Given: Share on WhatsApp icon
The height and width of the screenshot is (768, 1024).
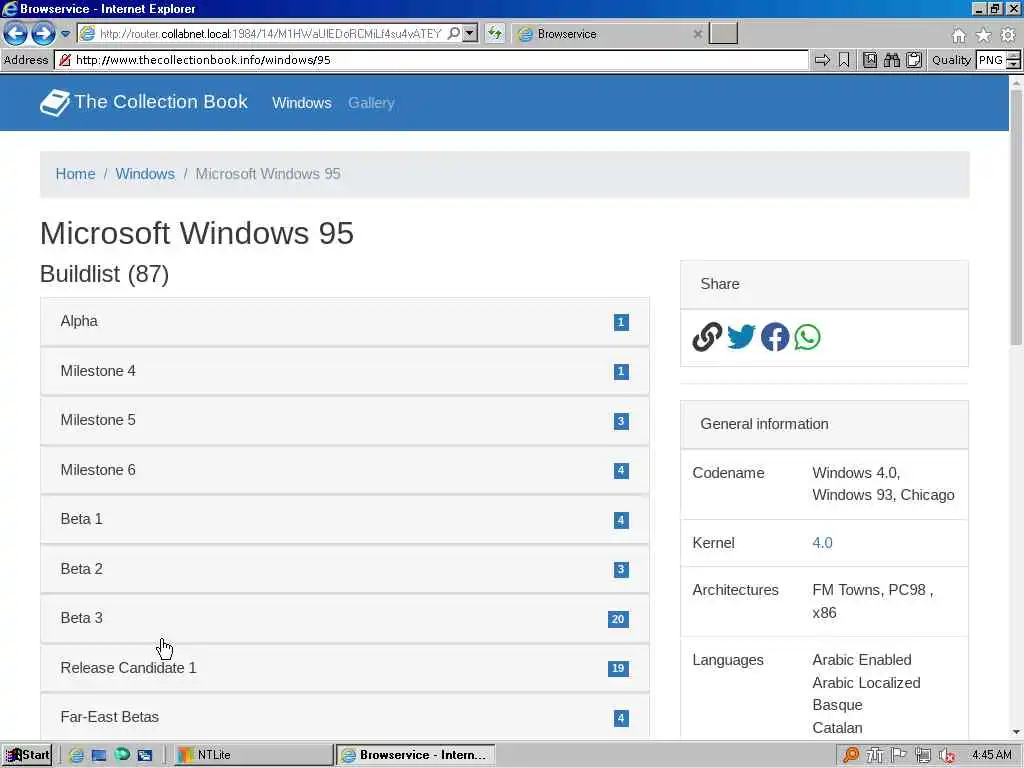Looking at the screenshot, I should click(808, 337).
